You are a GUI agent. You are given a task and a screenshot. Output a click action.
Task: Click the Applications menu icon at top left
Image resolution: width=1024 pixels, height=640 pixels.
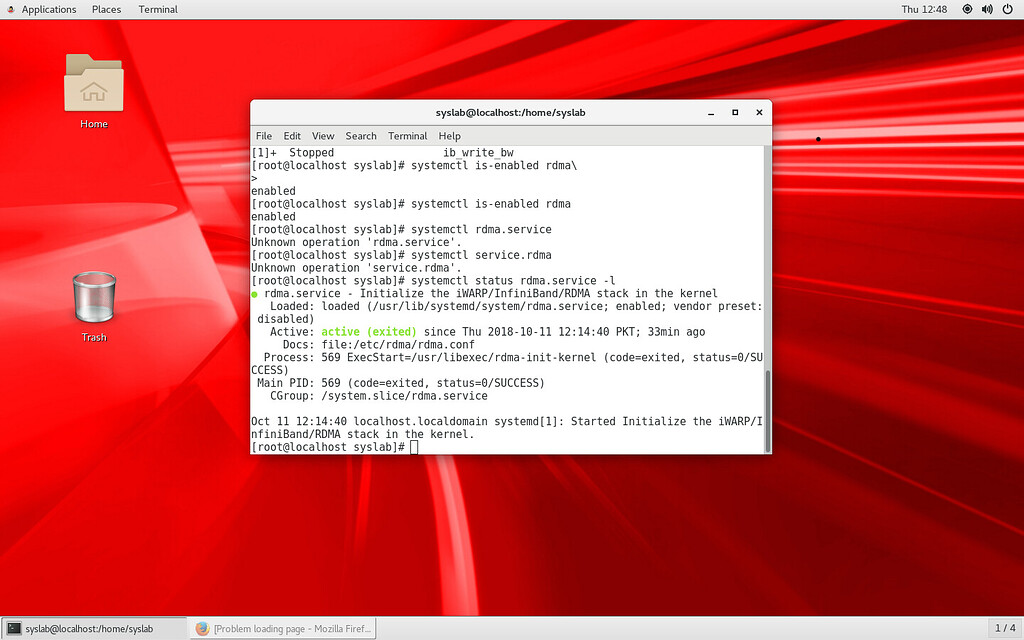coord(13,9)
